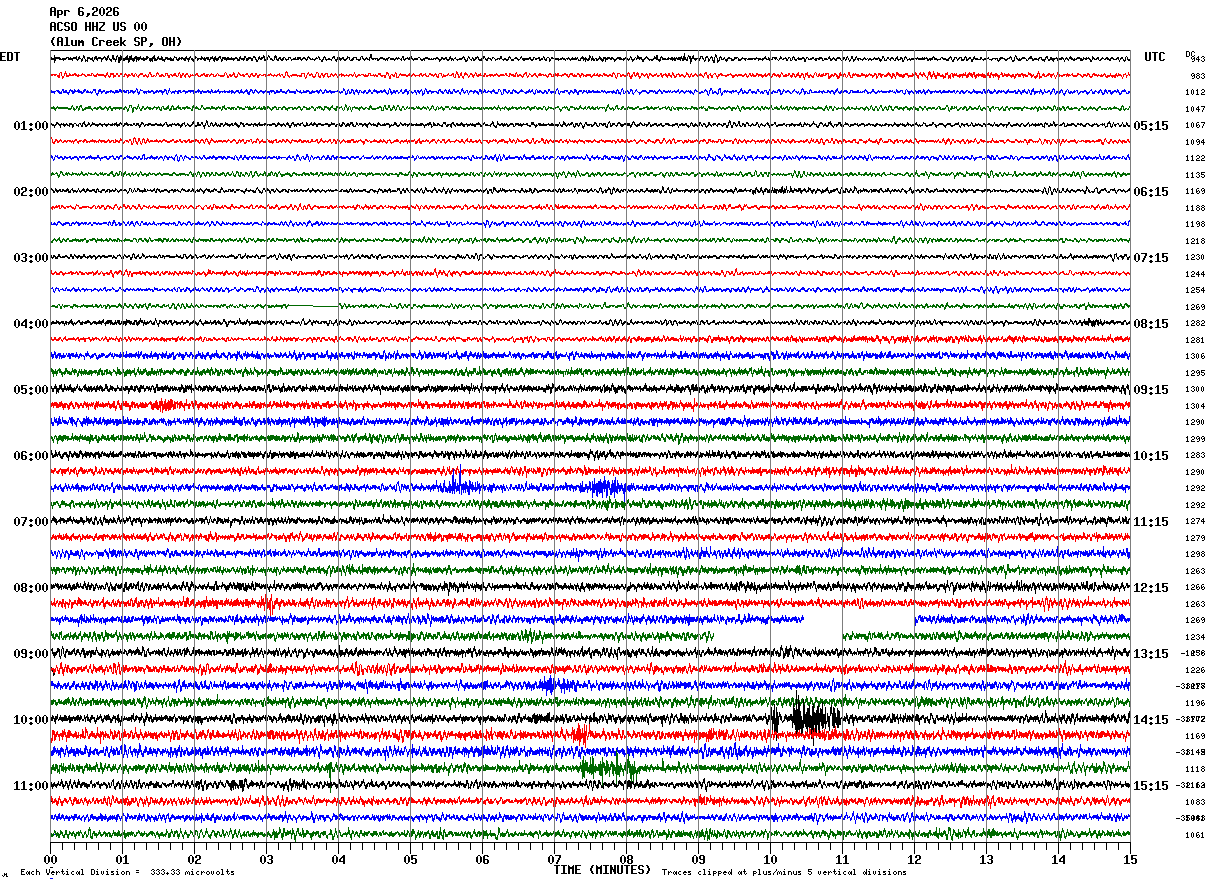This screenshot has width=1210, height=886.
Task: Click the DC offset value '1300'
Action: [x=1196, y=390]
